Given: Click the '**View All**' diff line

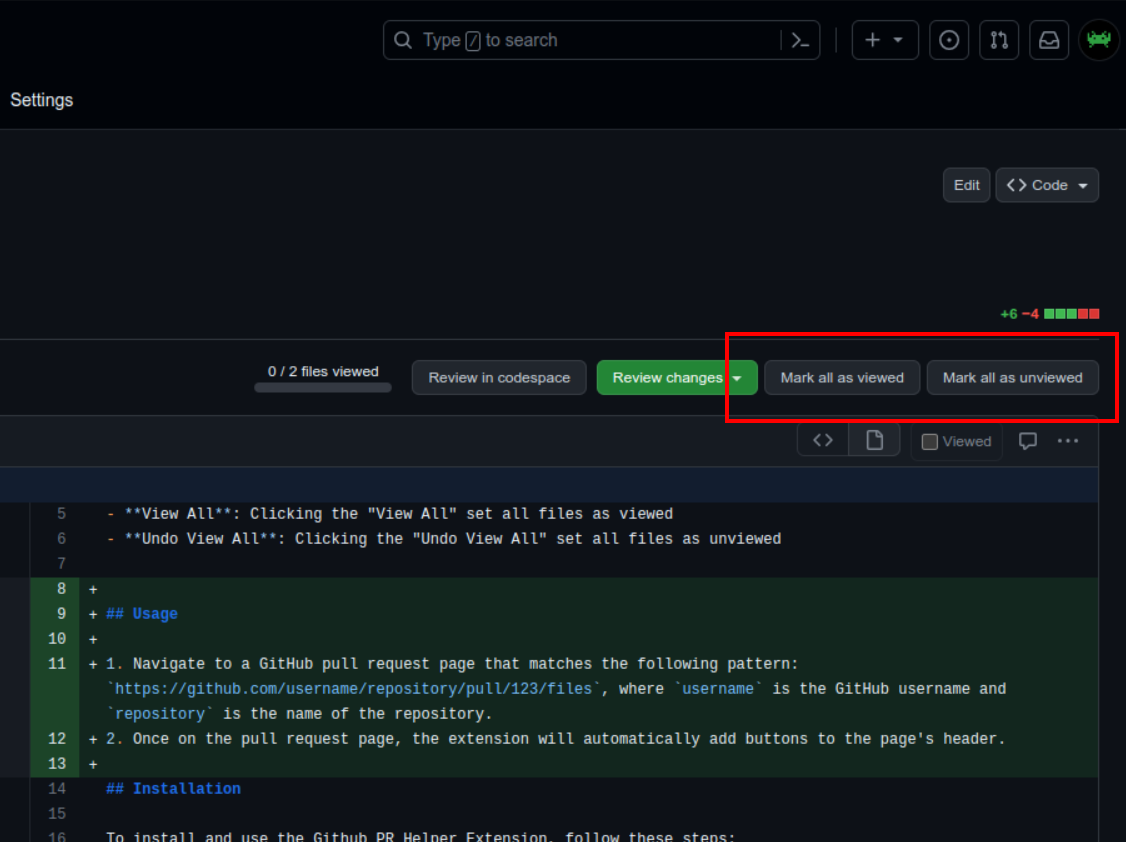Looking at the screenshot, I should [x=390, y=514].
